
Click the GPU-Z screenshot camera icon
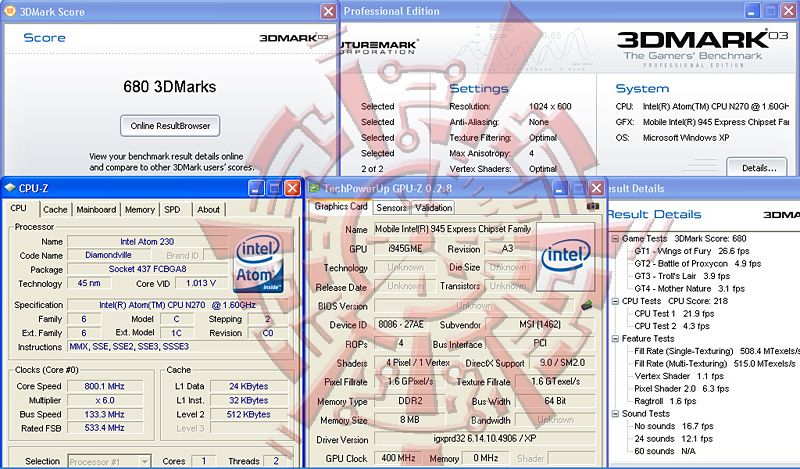(x=592, y=206)
